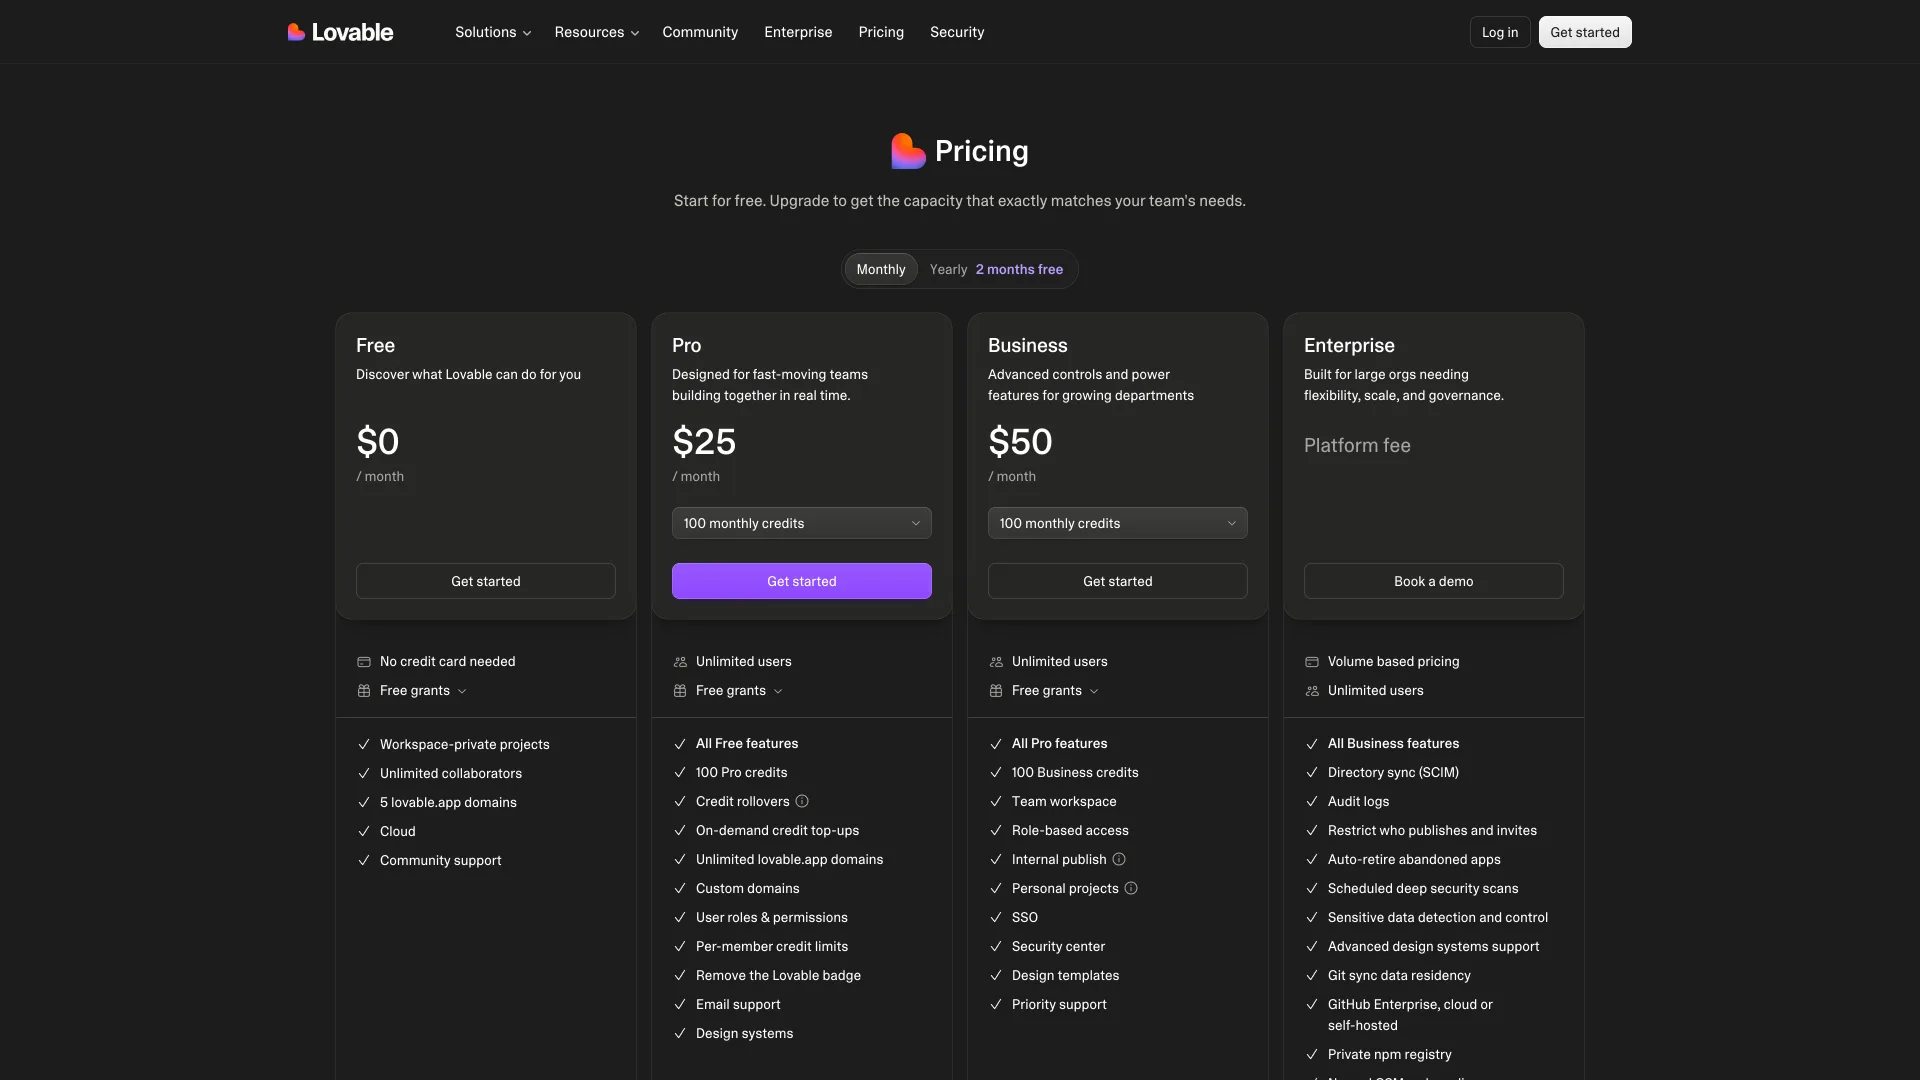Click the Remove the Lovable badge text
The height and width of the screenshot is (1080, 1920).
(x=778, y=975)
